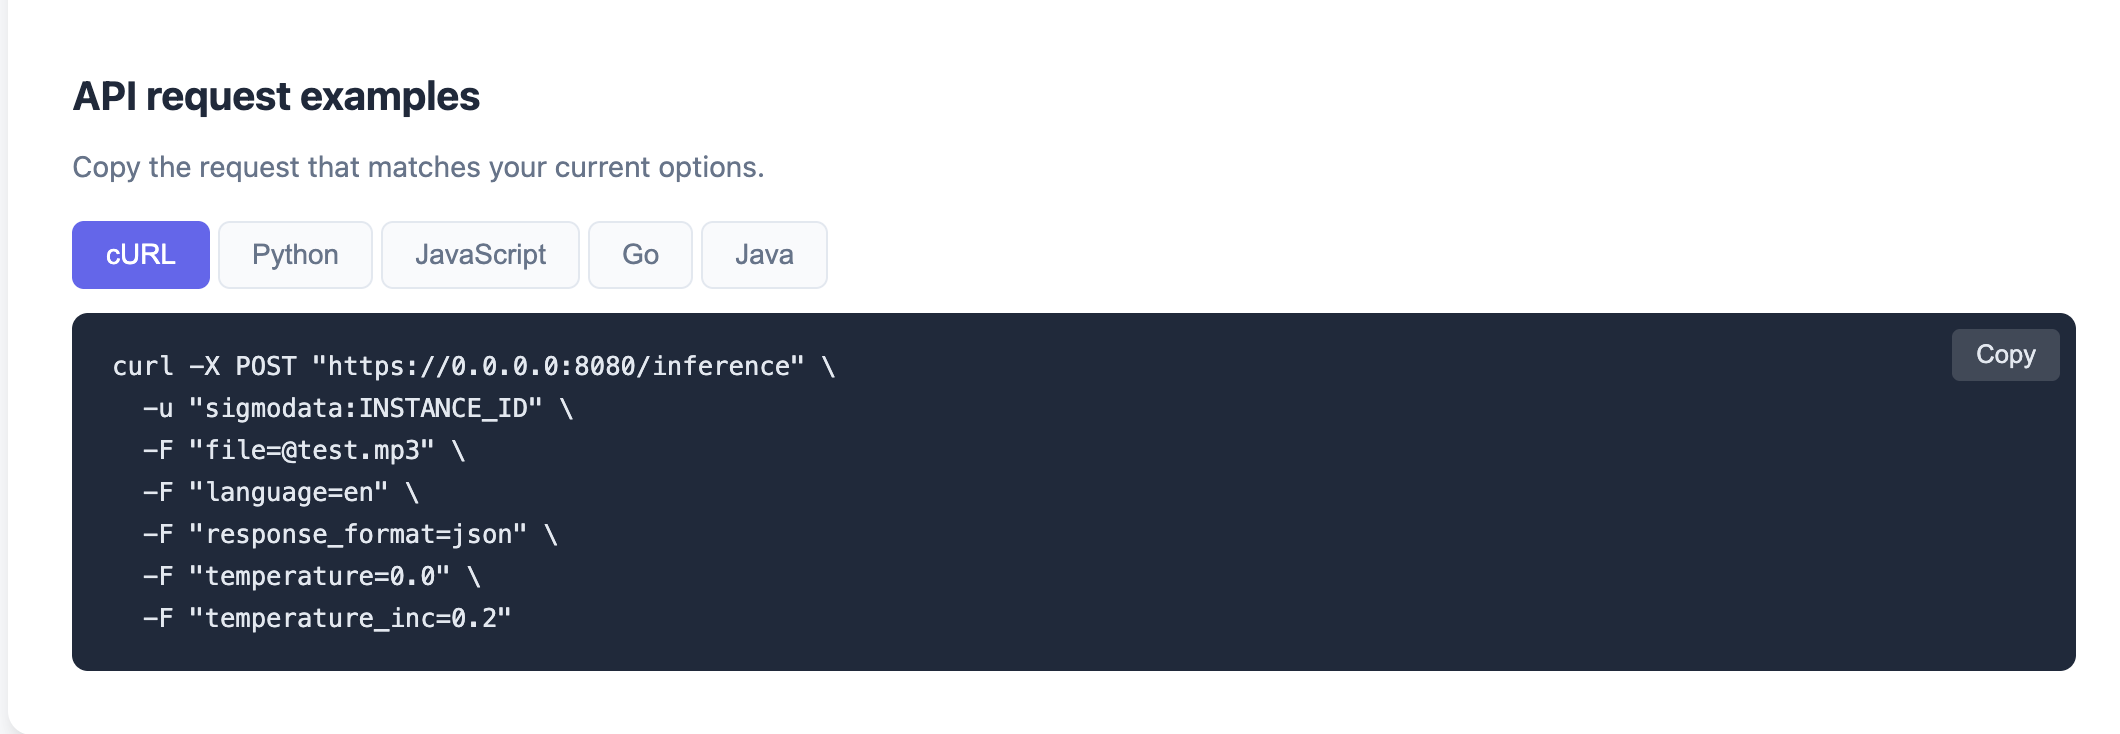
Task: Click the 8080 port number in URL
Action: point(605,367)
